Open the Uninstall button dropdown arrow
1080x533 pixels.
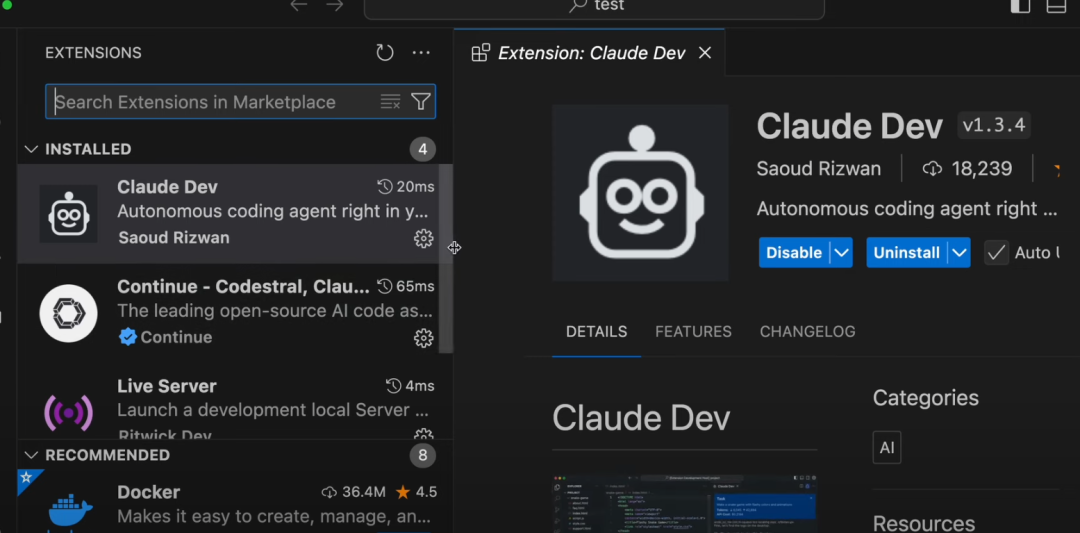[x=959, y=253]
